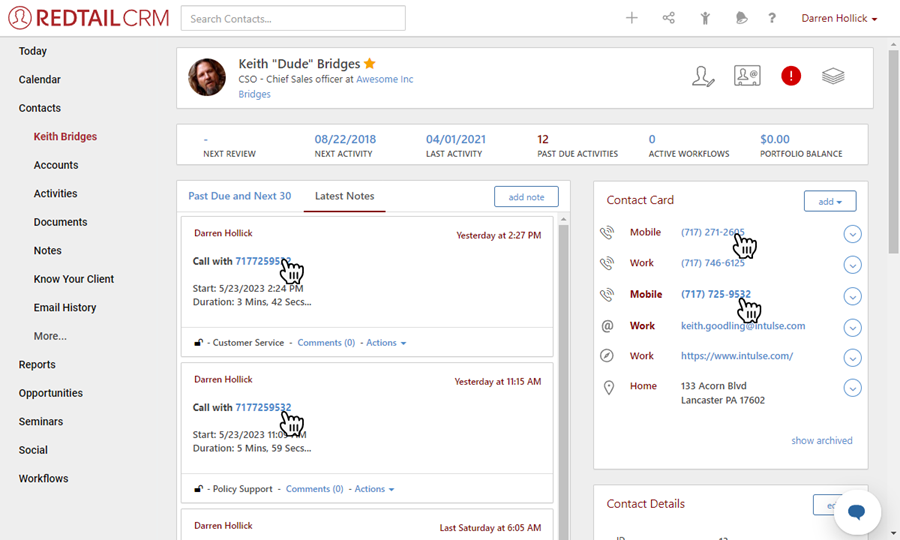The height and width of the screenshot is (540, 900).
Task: Open Contacts in the sidebar
Action: click(40, 108)
